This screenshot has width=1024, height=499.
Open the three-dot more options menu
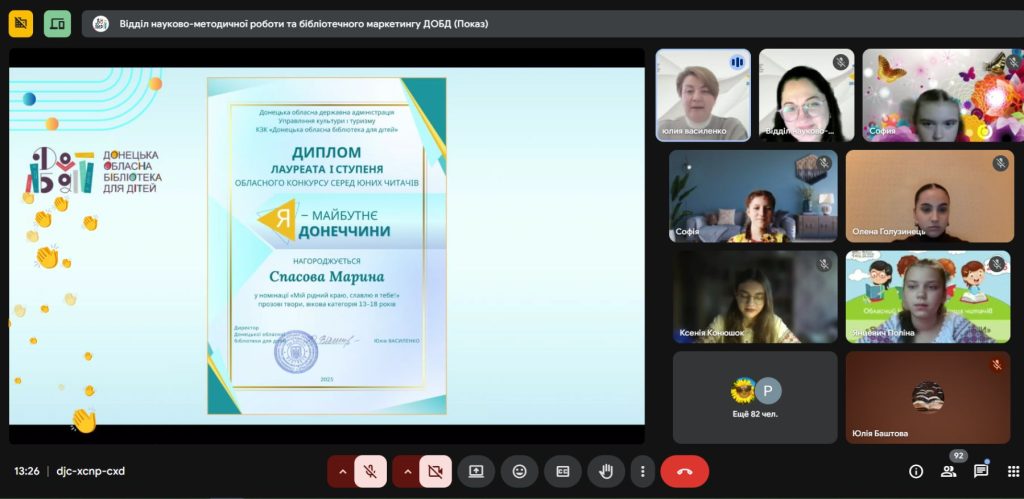click(x=642, y=471)
